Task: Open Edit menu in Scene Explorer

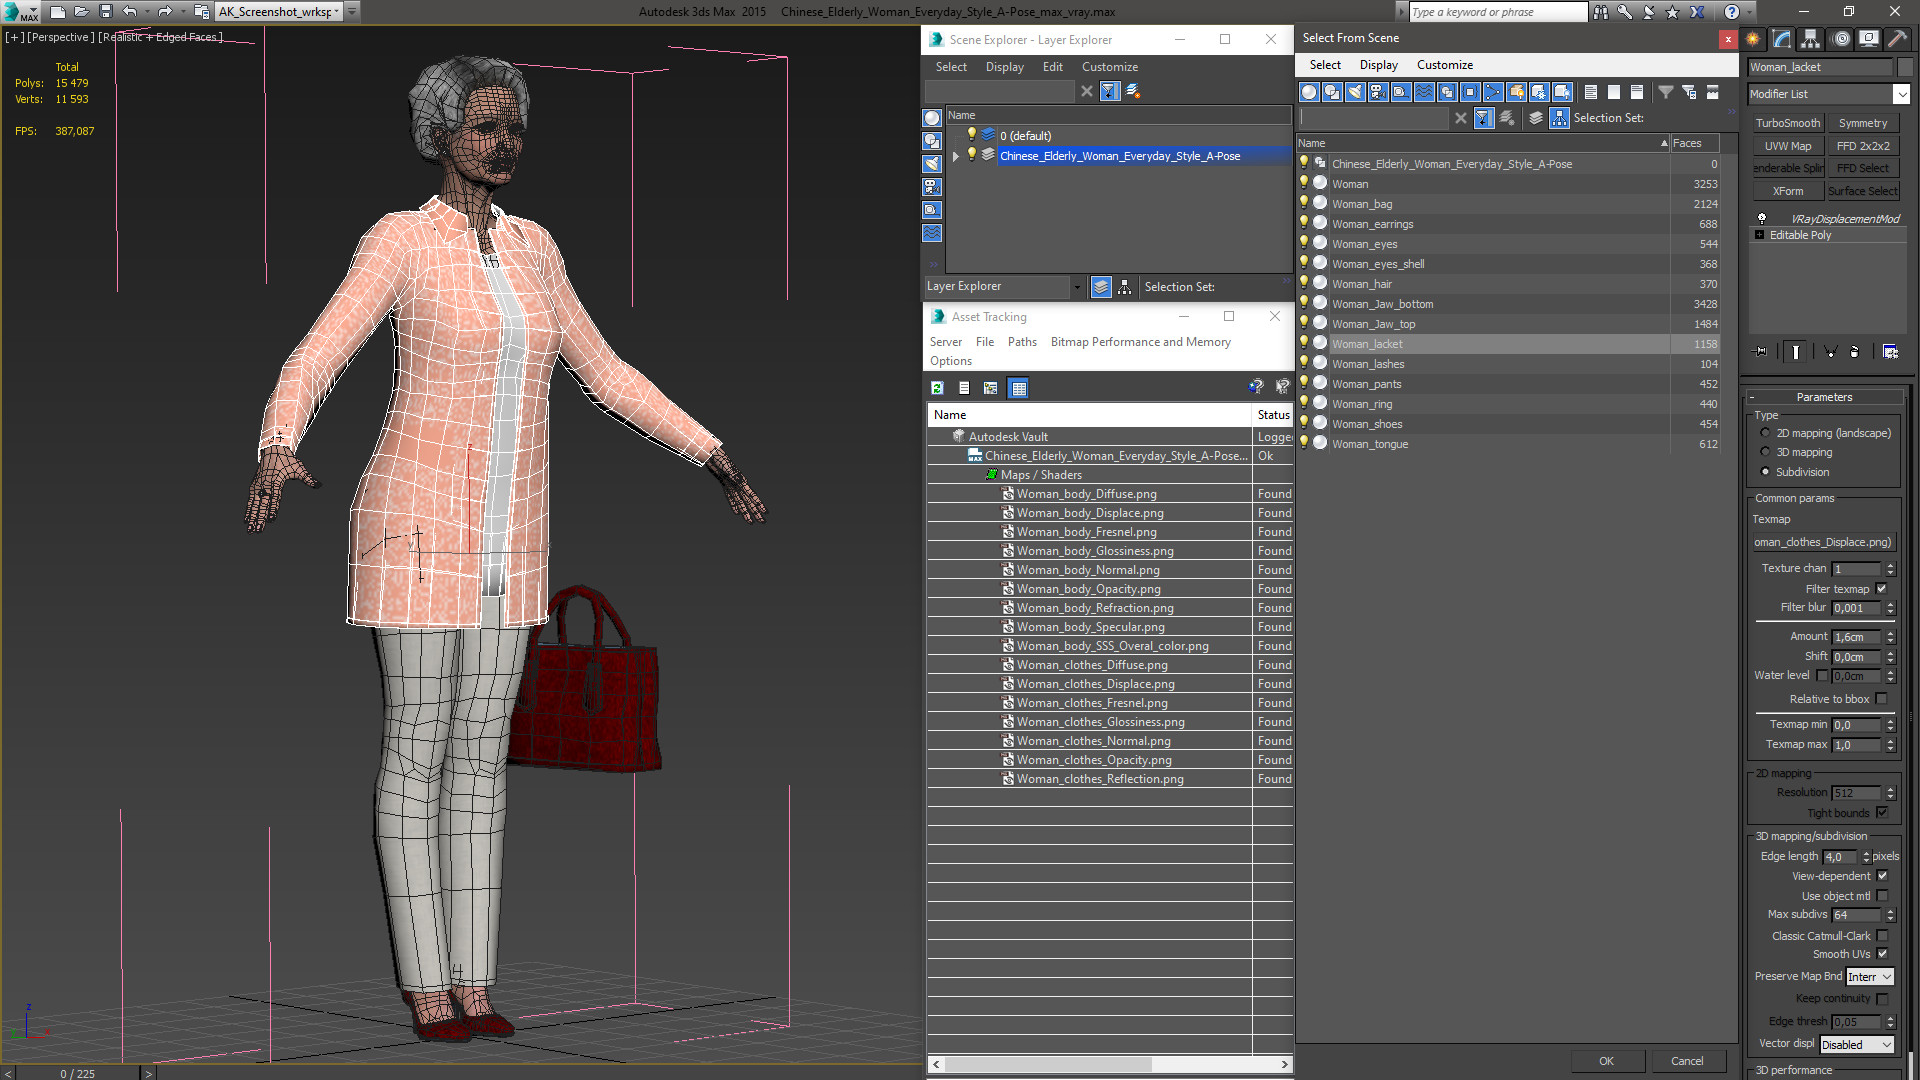Action: [x=1052, y=67]
